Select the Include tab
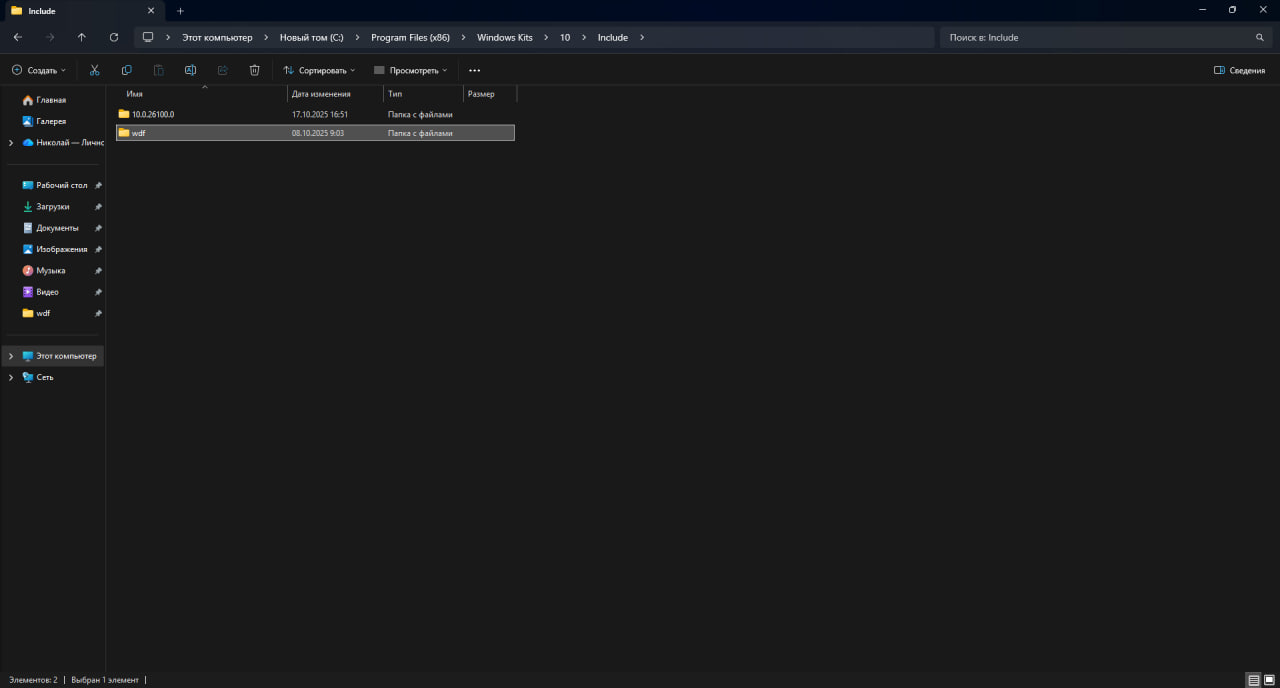The width and height of the screenshot is (1280, 688). tap(82, 10)
